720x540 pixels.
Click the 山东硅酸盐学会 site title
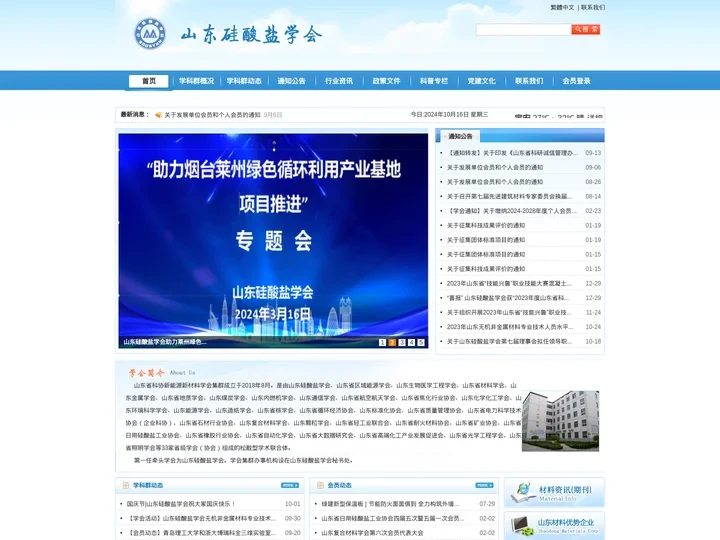(251, 34)
